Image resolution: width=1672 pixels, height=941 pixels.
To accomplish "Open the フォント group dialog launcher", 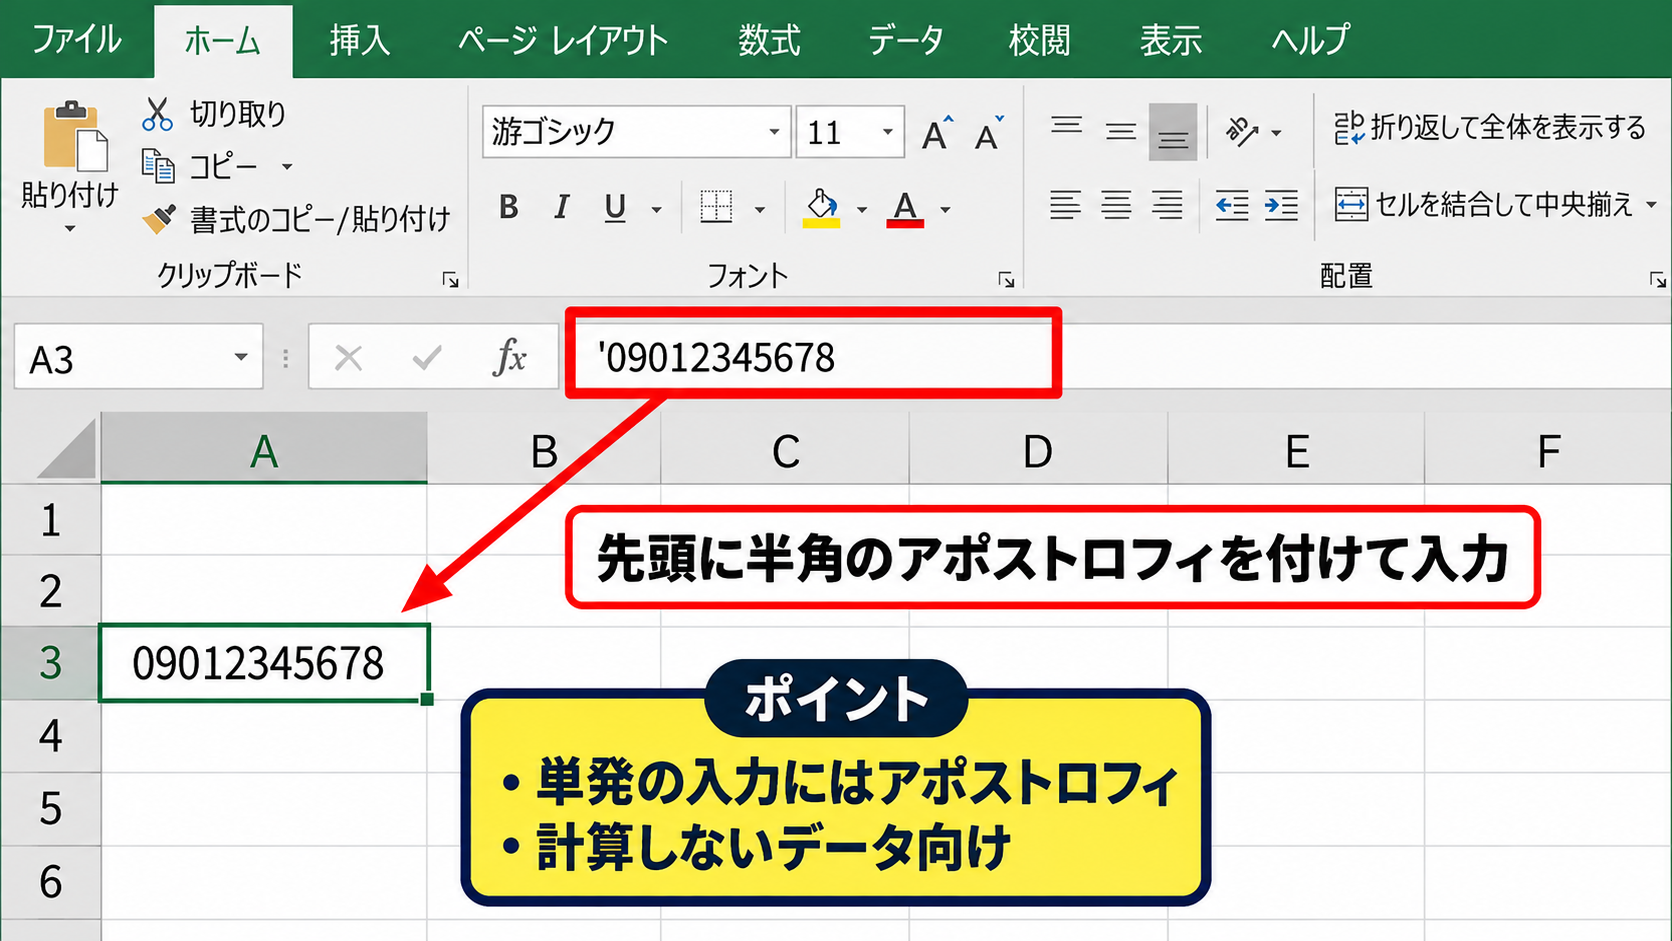I will click(1006, 280).
